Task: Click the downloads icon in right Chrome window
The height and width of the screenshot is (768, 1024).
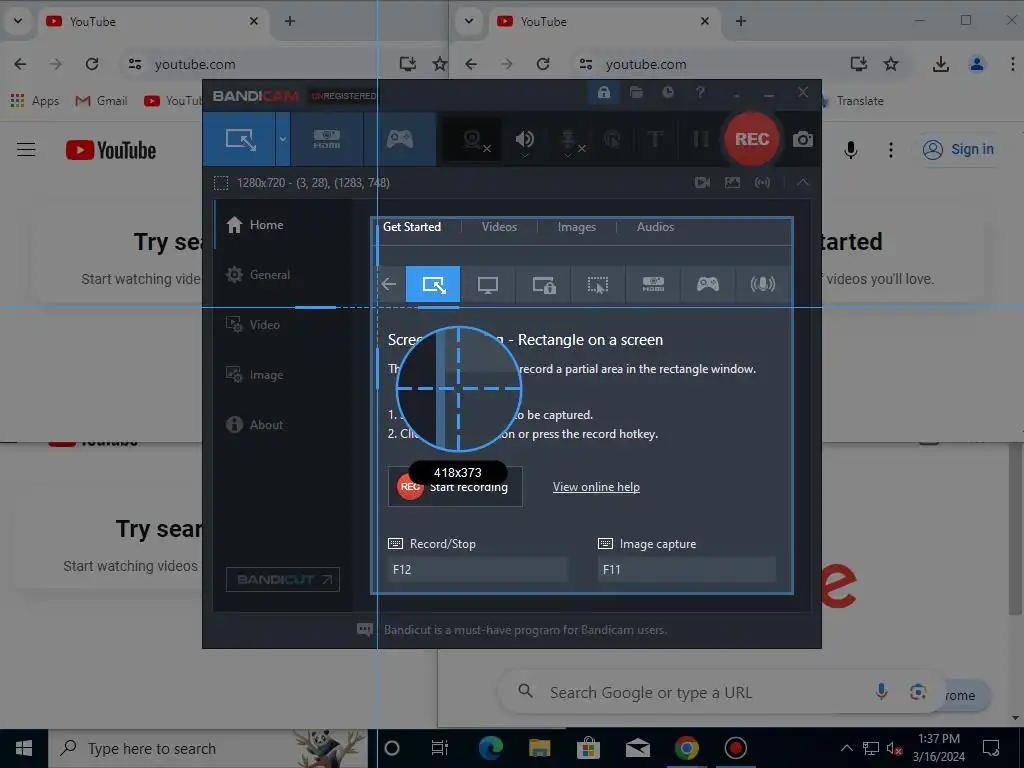Action: pos(940,64)
